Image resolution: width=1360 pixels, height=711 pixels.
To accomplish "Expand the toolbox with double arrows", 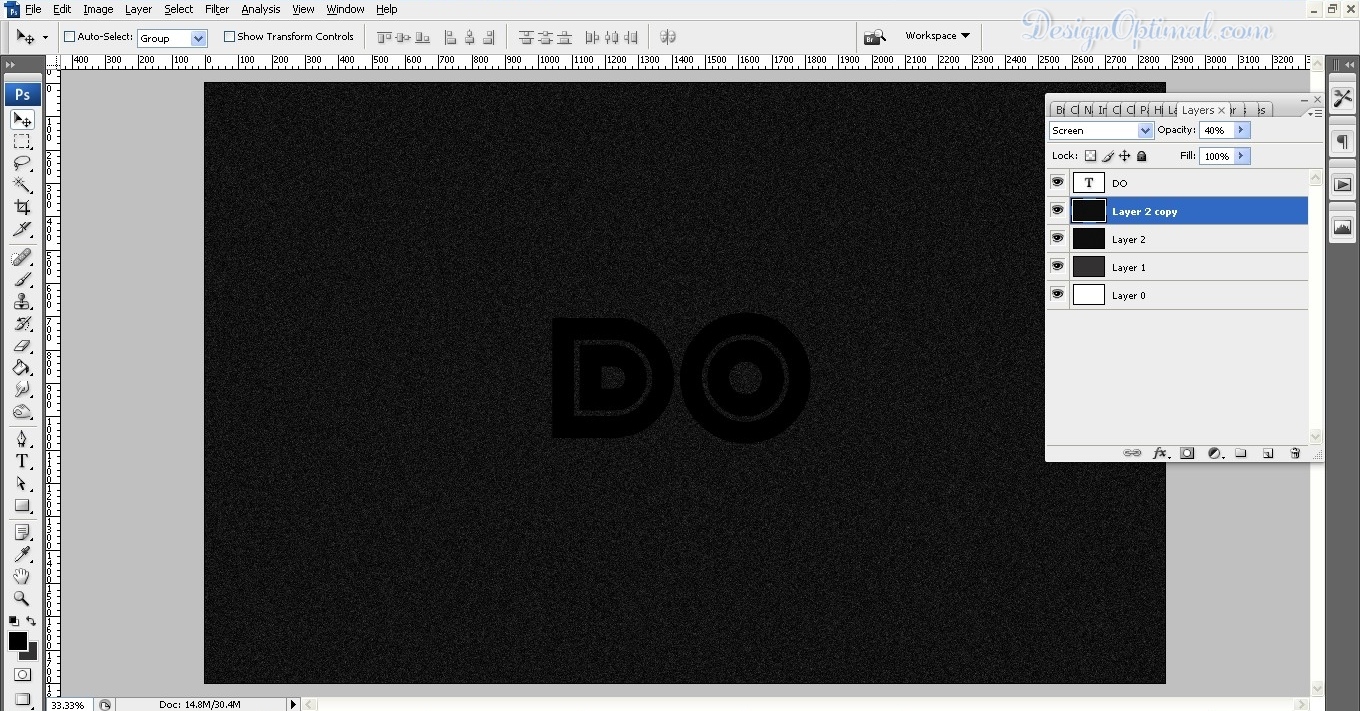I will [x=11, y=65].
